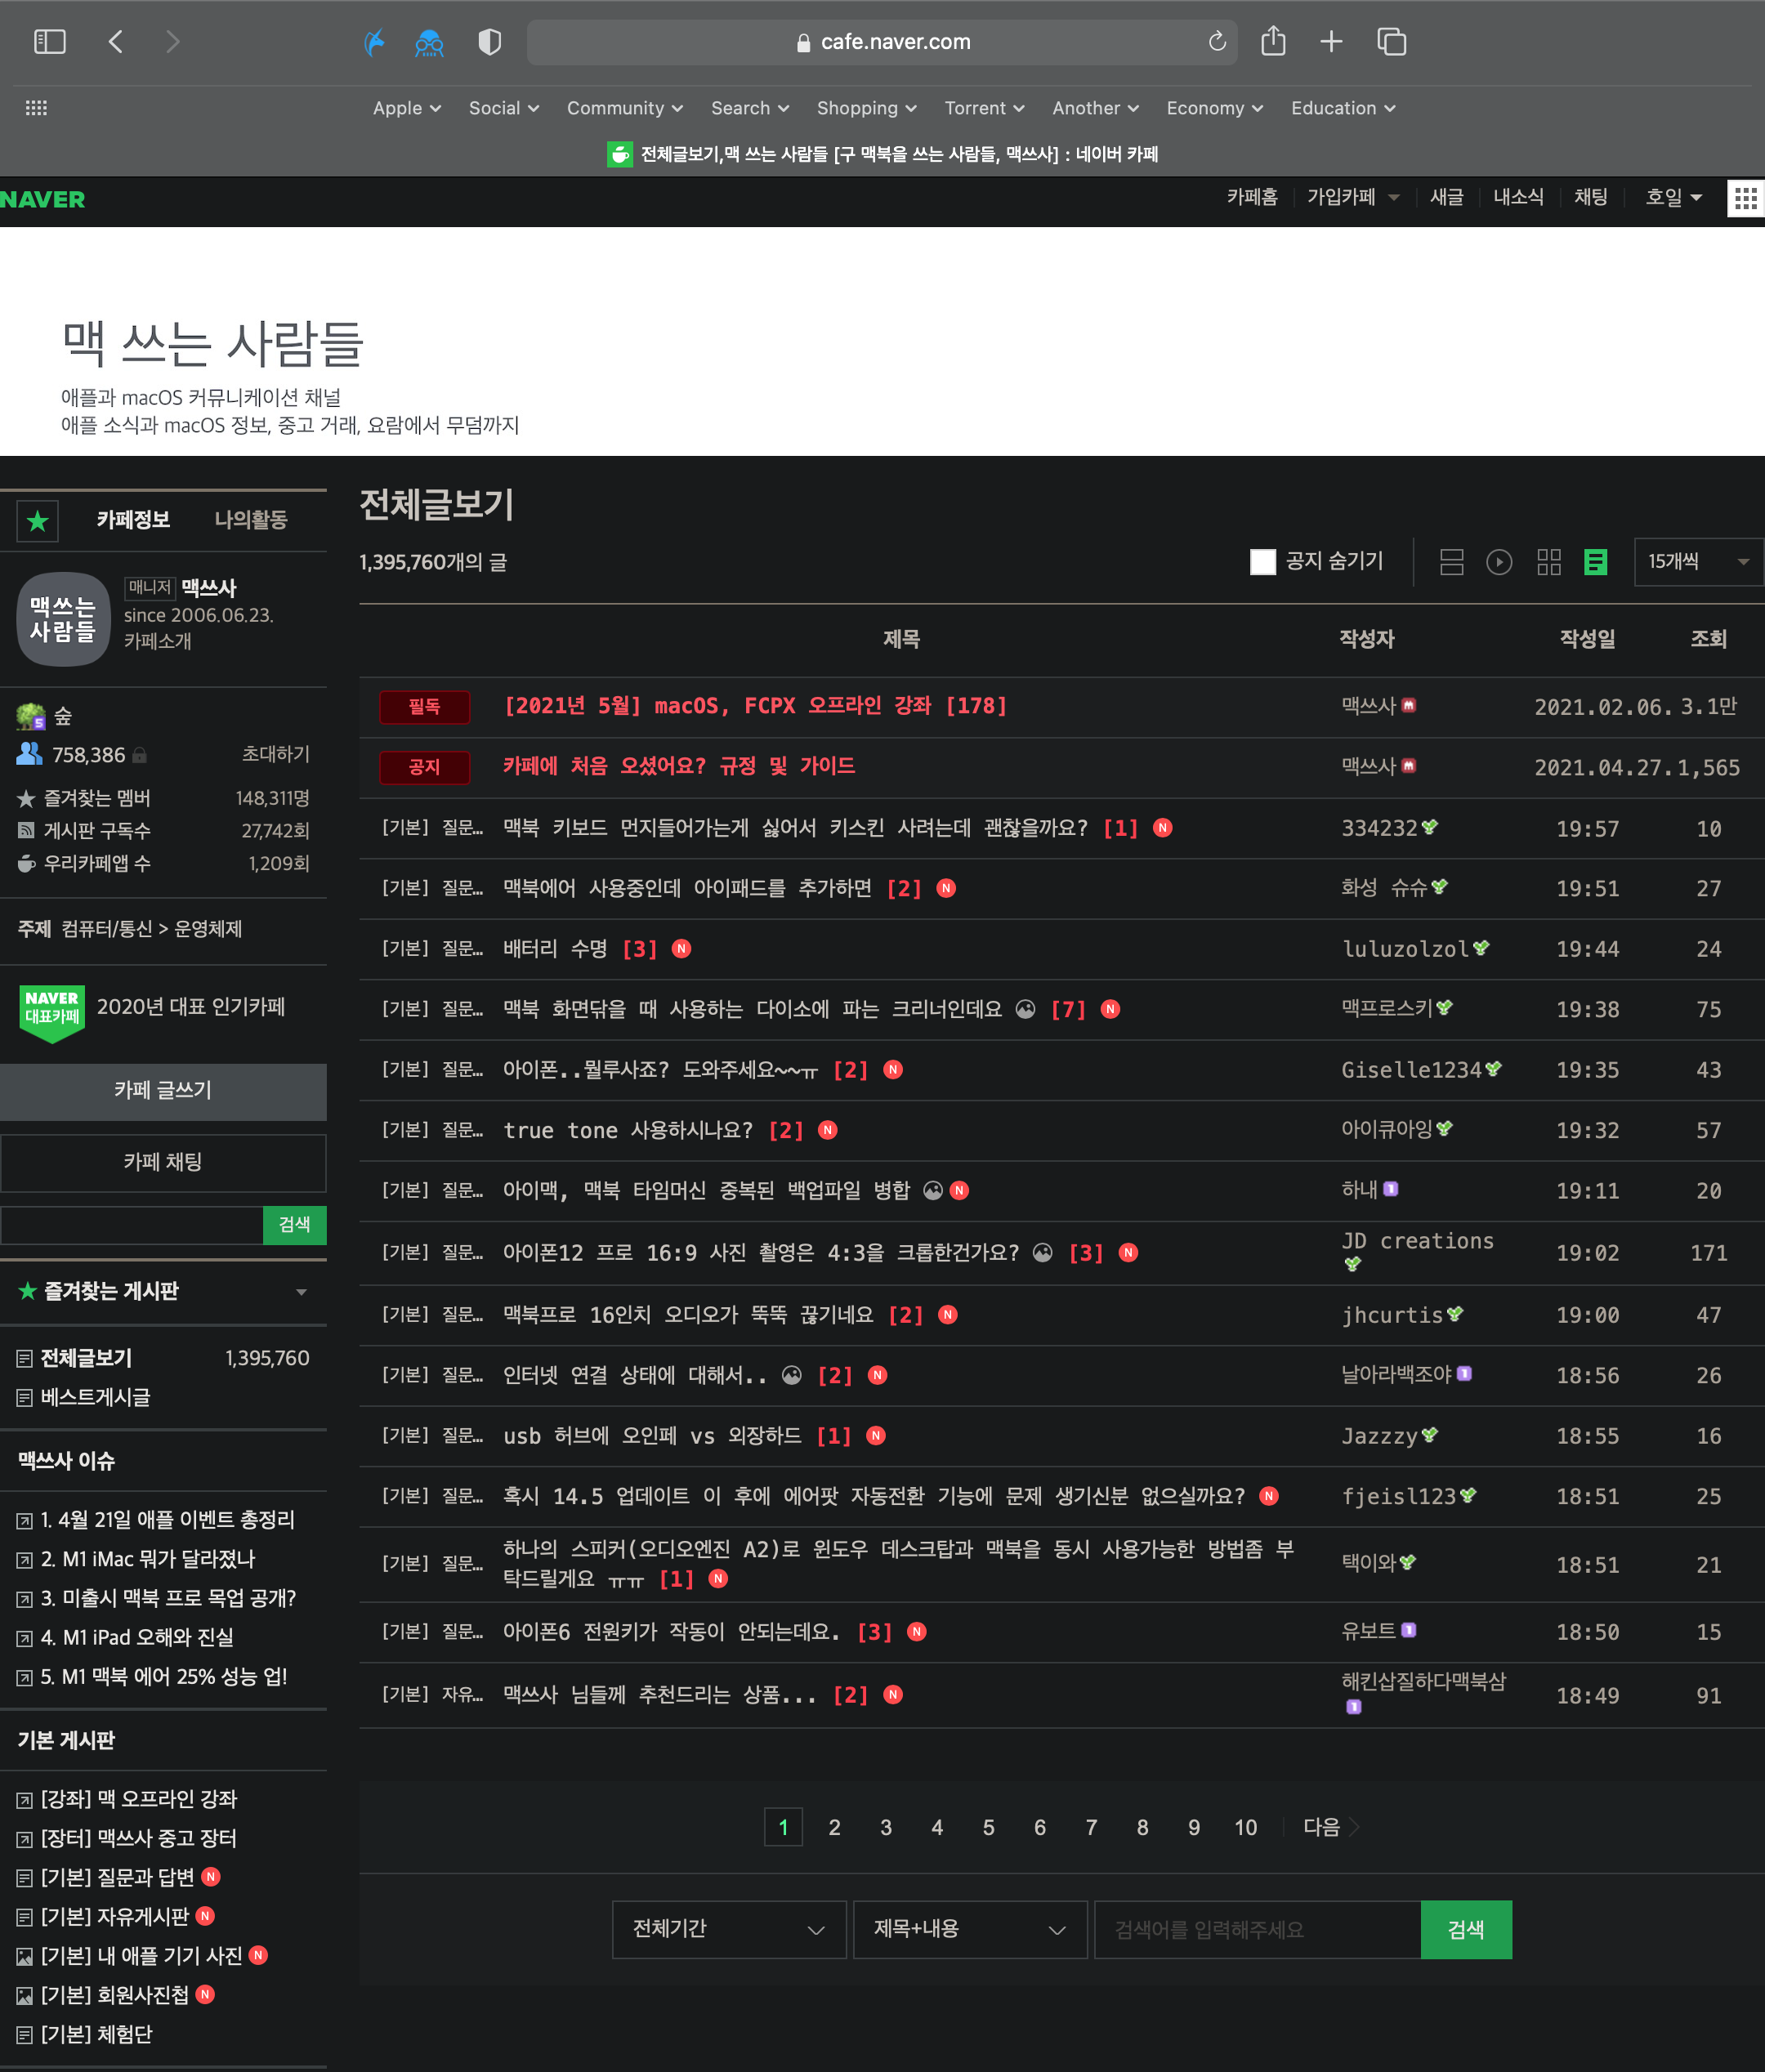Click the 카페 글쓰기 button
The width and height of the screenshot is (1765, 2072).
click(163, 1090)
